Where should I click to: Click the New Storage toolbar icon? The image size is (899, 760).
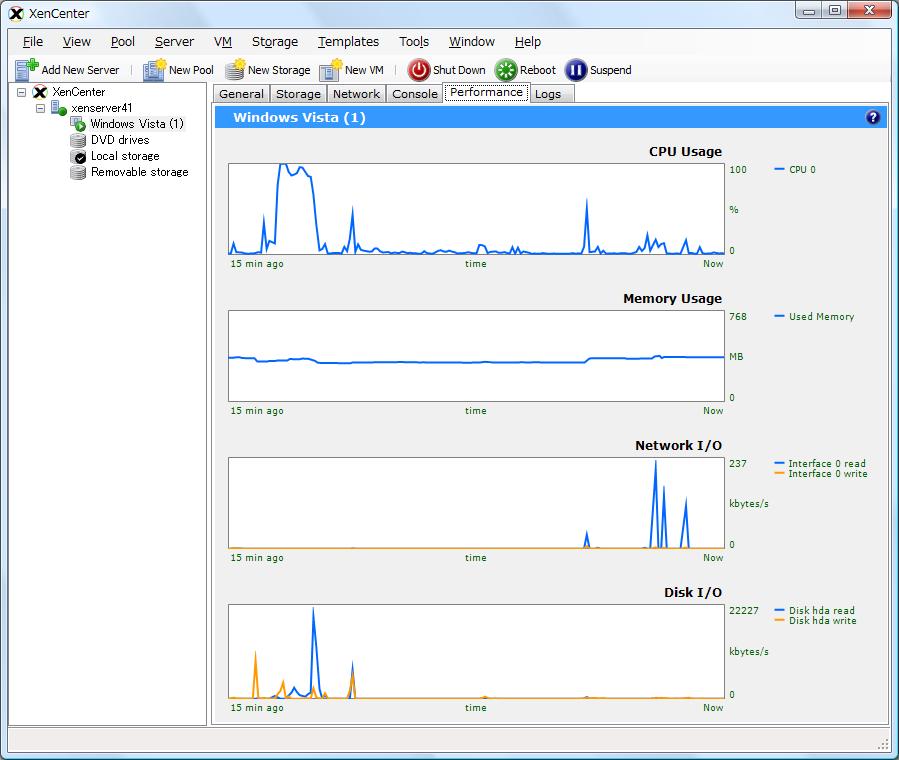(x=235, y=69)
